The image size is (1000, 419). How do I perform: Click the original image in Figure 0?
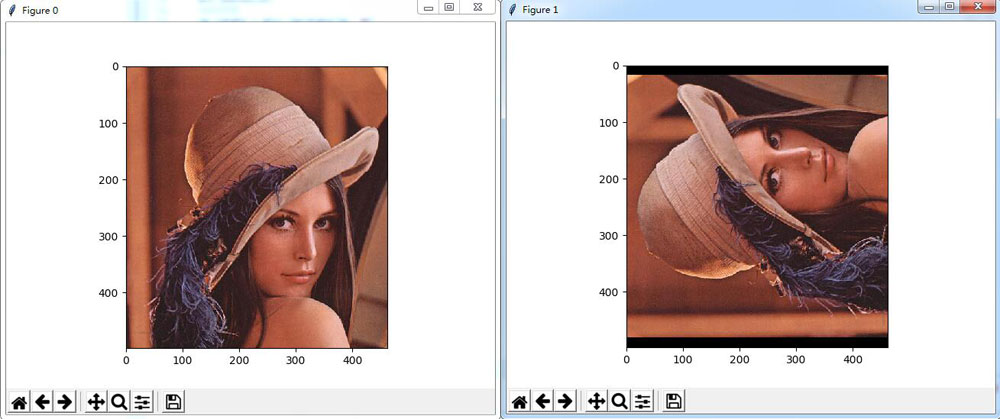click(x=257, y=207)
